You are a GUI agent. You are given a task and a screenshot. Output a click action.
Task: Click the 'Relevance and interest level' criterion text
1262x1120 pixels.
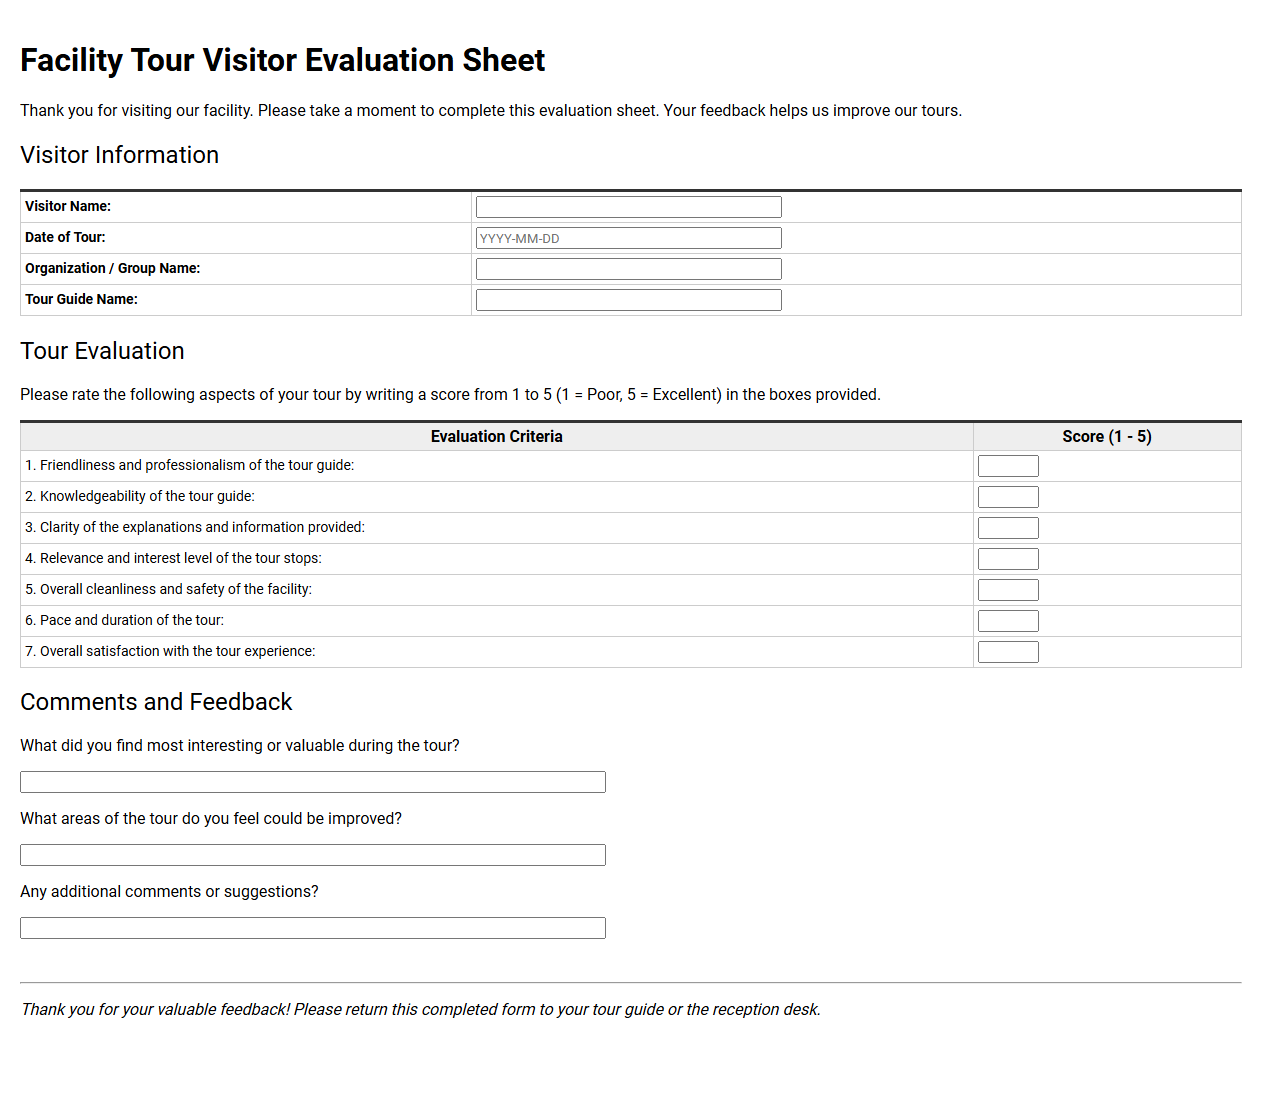173,558
